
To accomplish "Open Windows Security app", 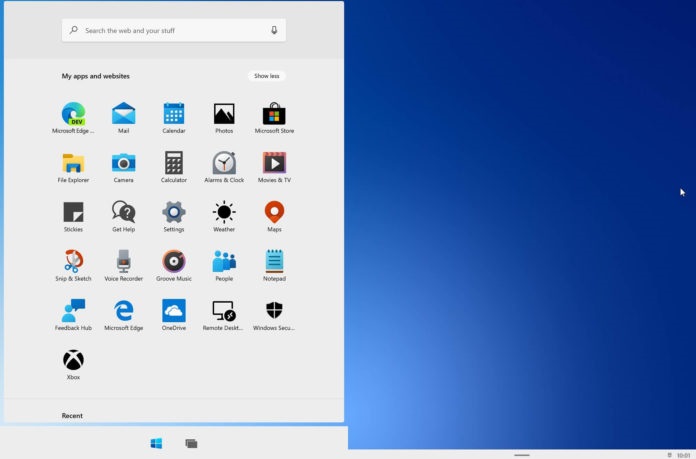I will (x=274, y=311).
